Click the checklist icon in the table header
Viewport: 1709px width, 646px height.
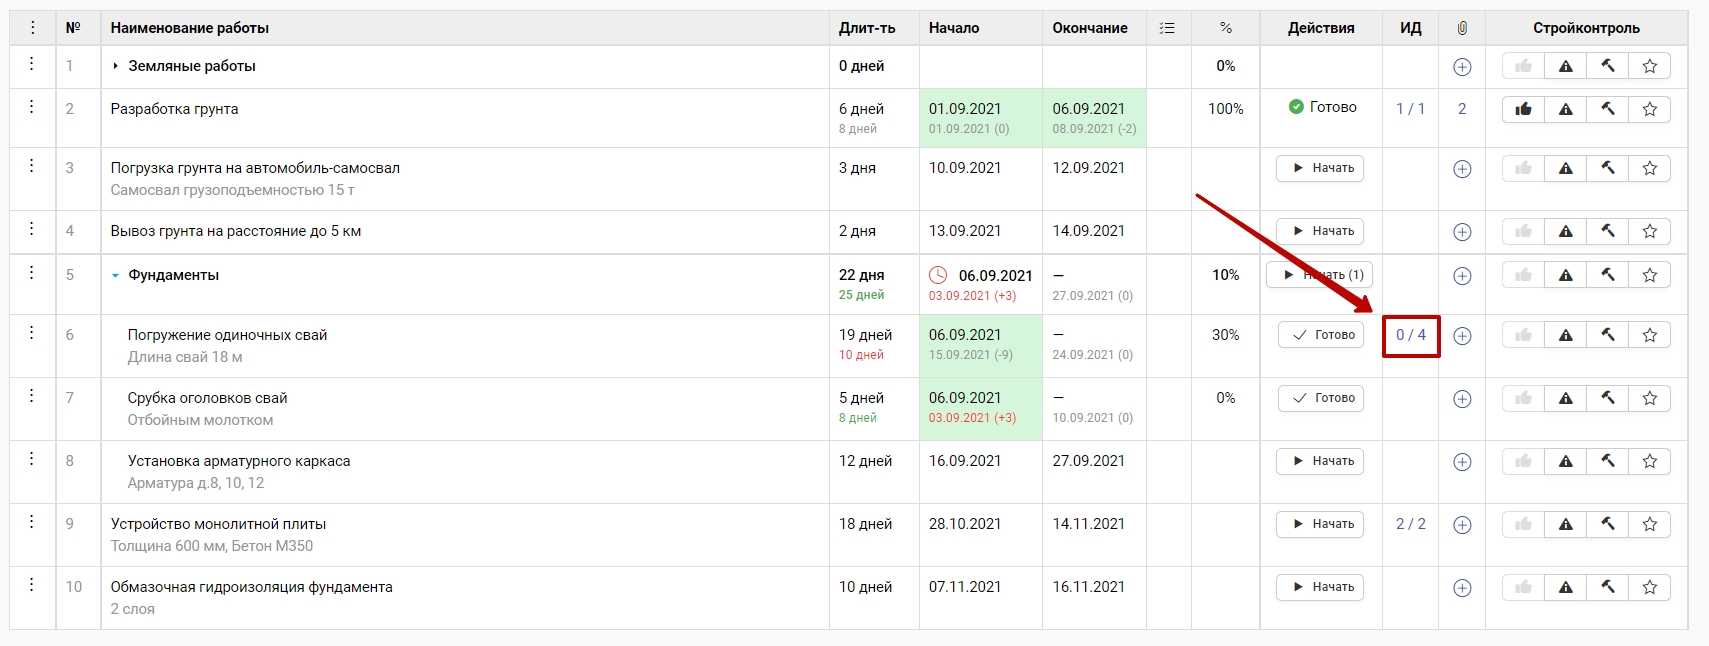tap(1167, 28)
